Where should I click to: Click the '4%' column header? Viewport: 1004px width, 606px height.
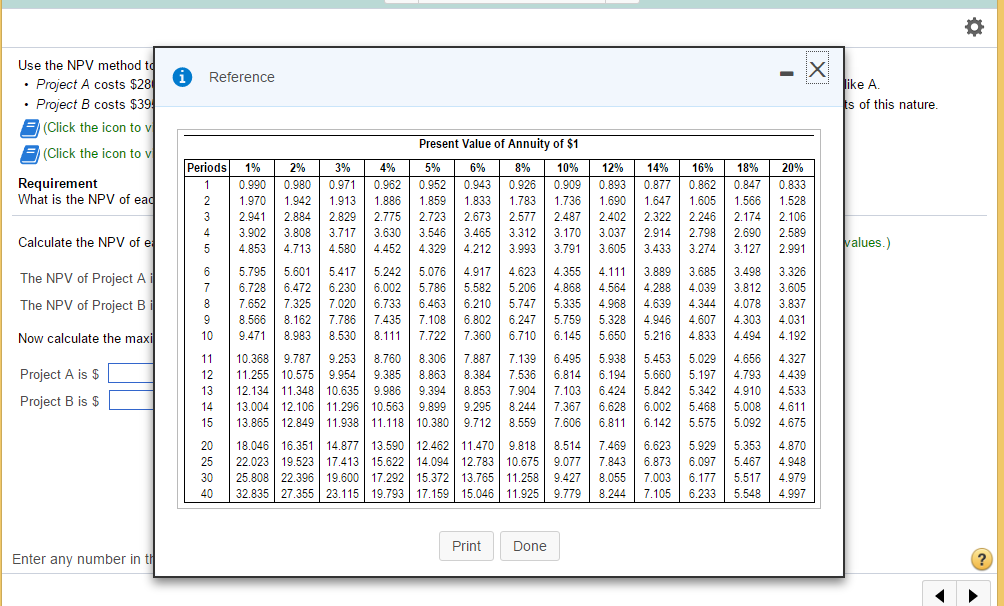(x=387, y=168)
